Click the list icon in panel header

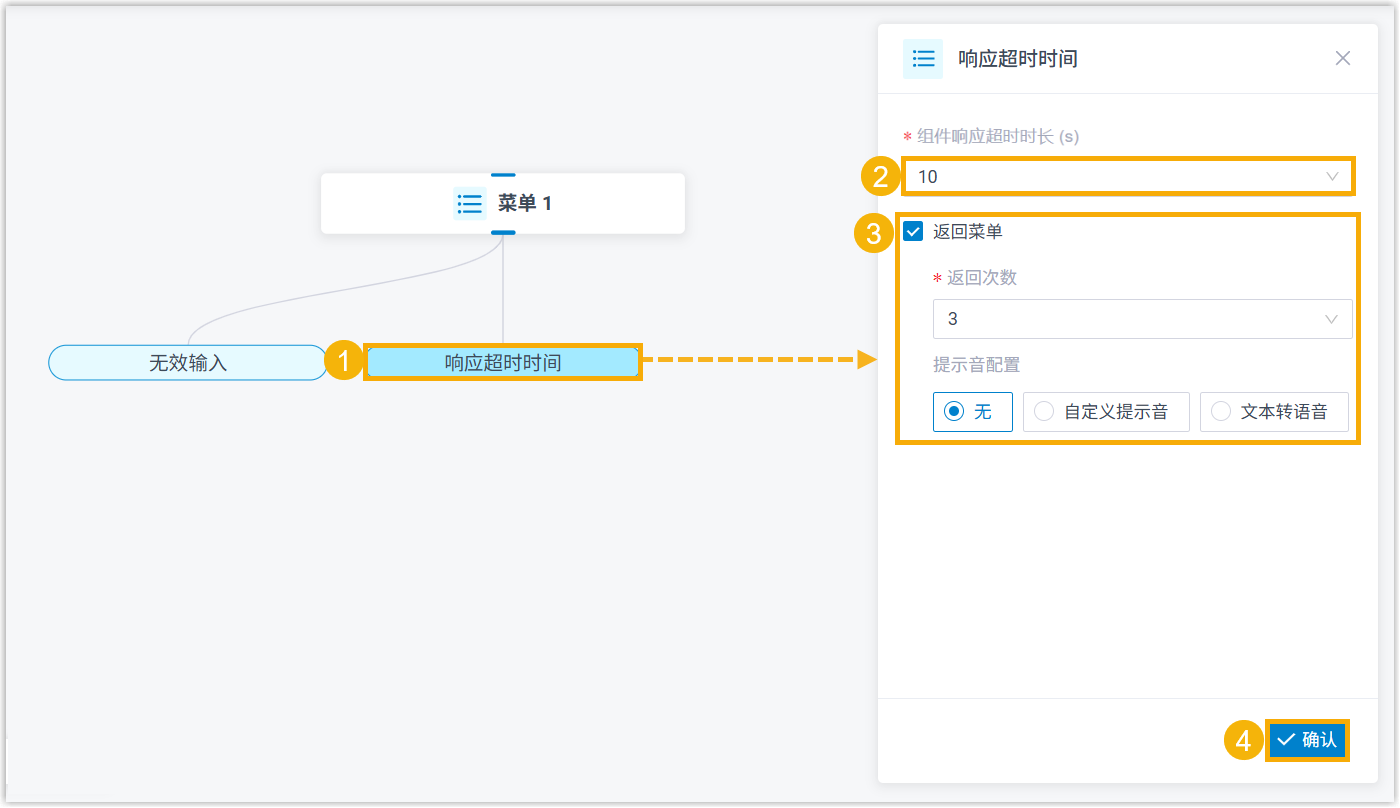(x=922, y=59)
